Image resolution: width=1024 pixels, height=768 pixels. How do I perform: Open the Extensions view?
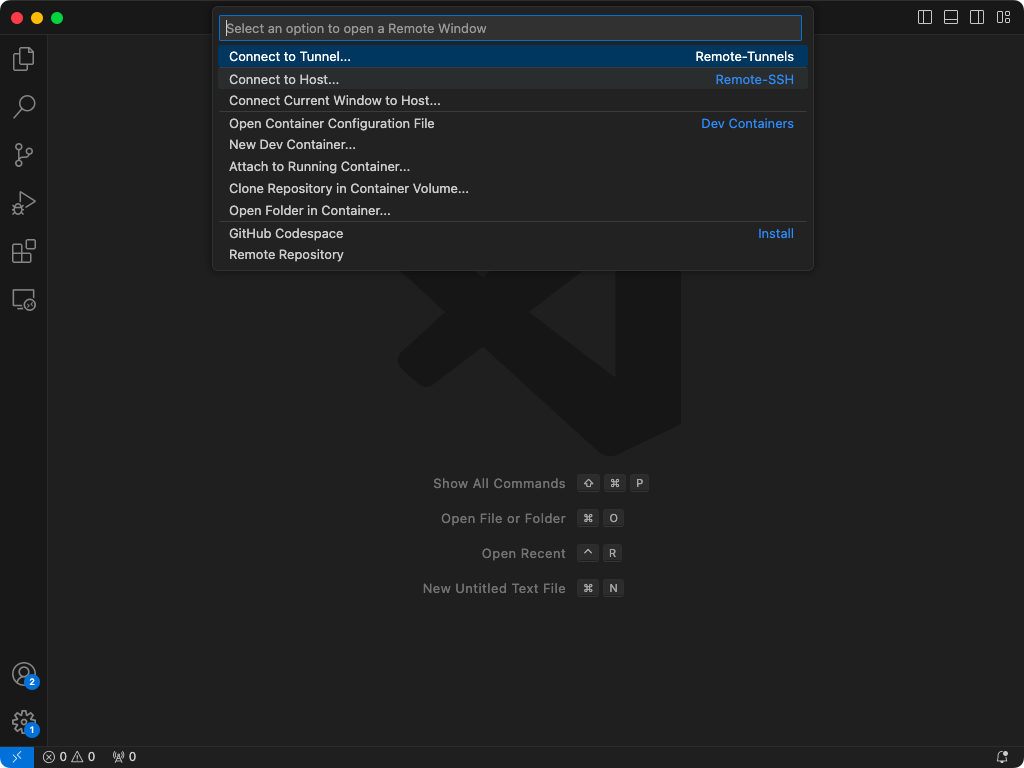(24, 251)
